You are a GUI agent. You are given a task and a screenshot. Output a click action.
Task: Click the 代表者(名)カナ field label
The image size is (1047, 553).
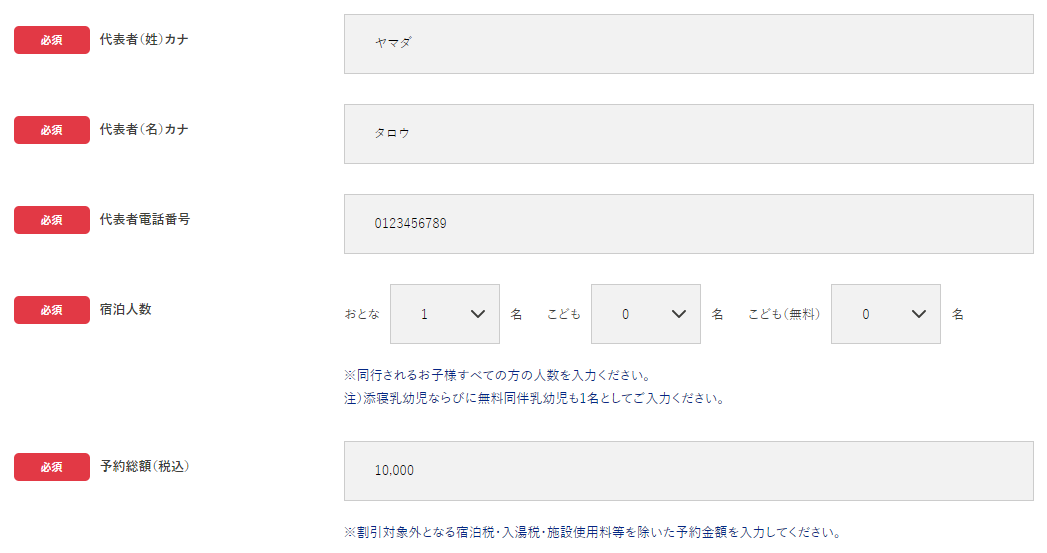144,129
